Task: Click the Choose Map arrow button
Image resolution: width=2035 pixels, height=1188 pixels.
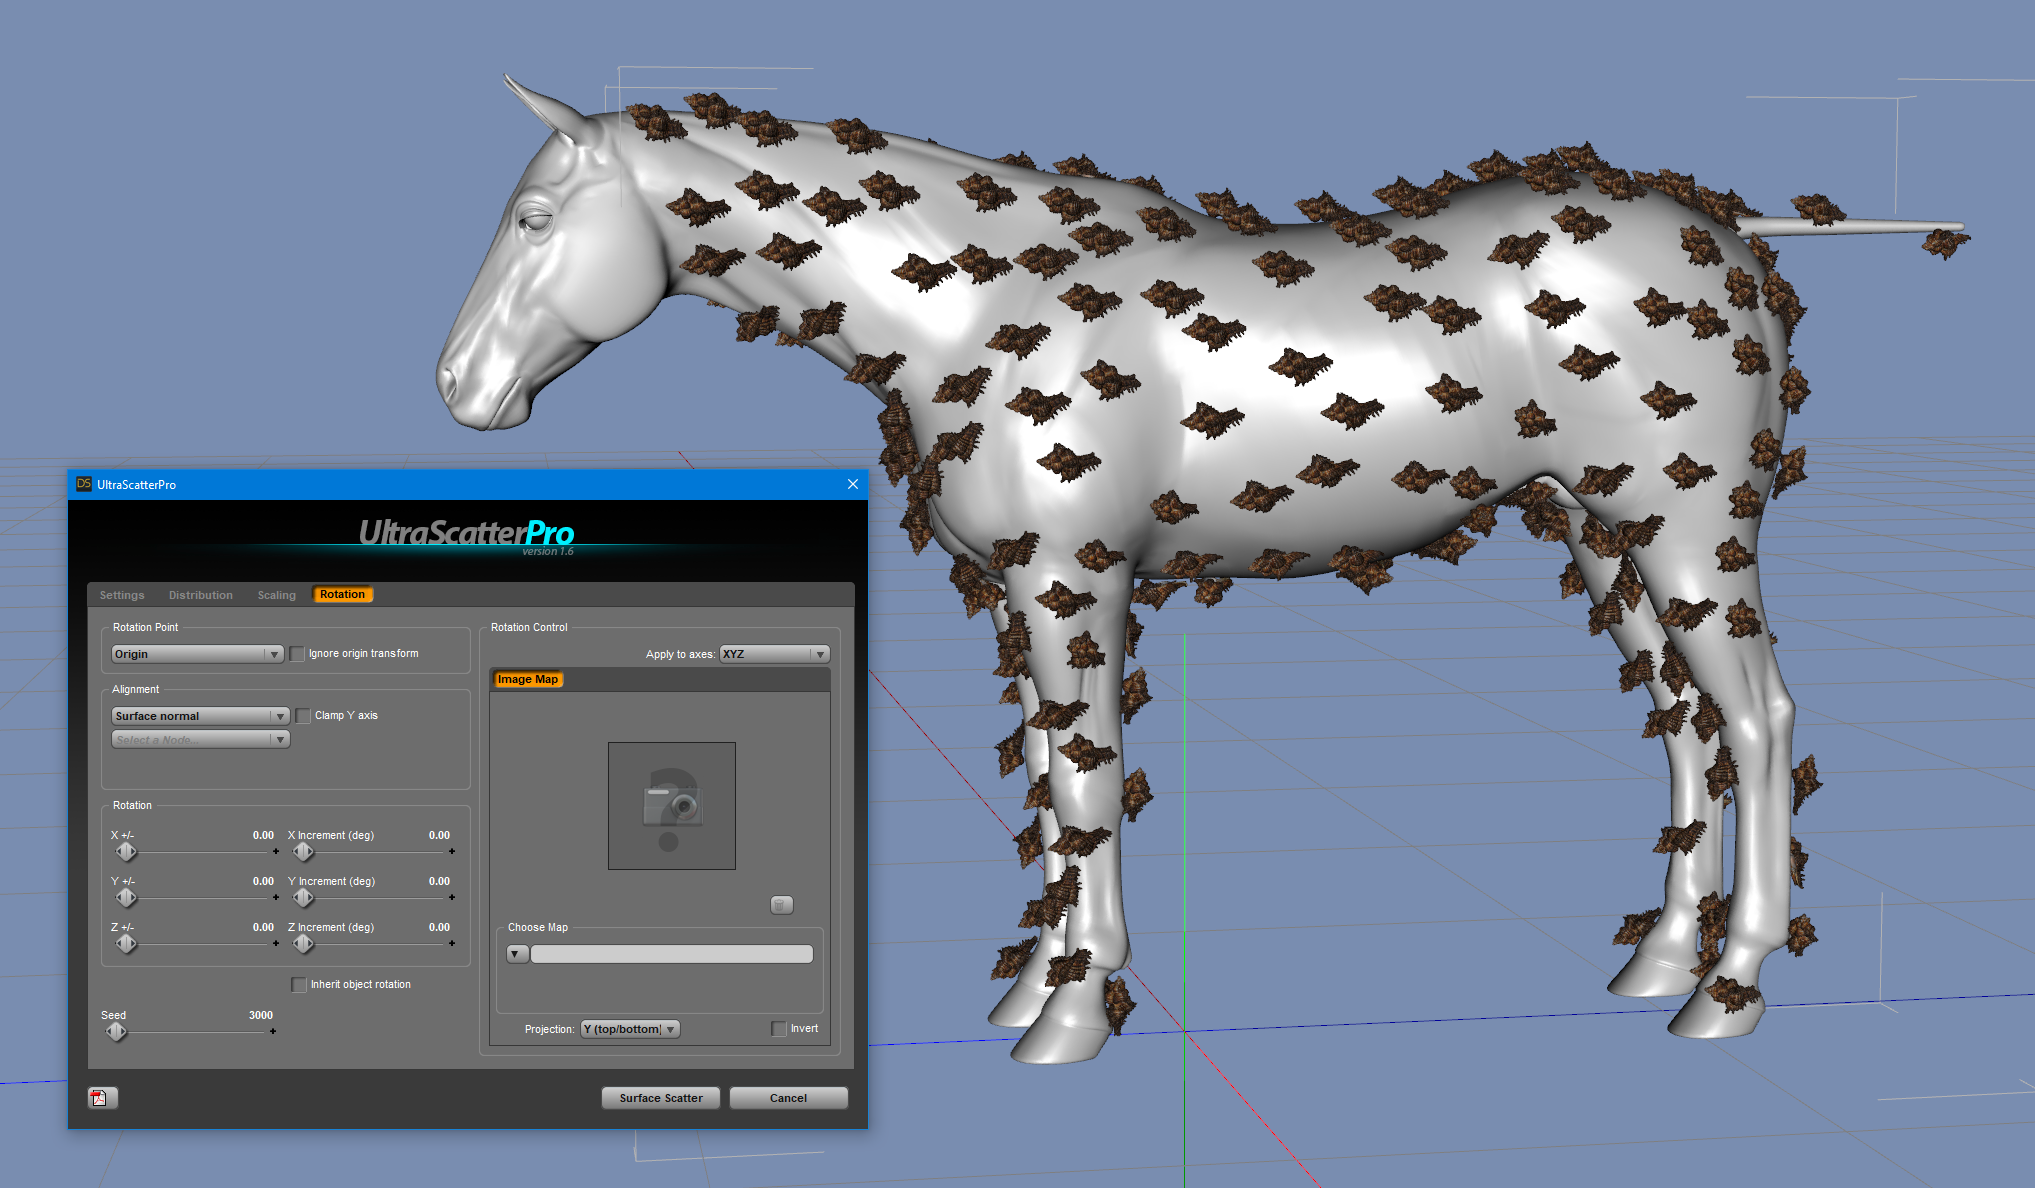Action: coord(517,954)
